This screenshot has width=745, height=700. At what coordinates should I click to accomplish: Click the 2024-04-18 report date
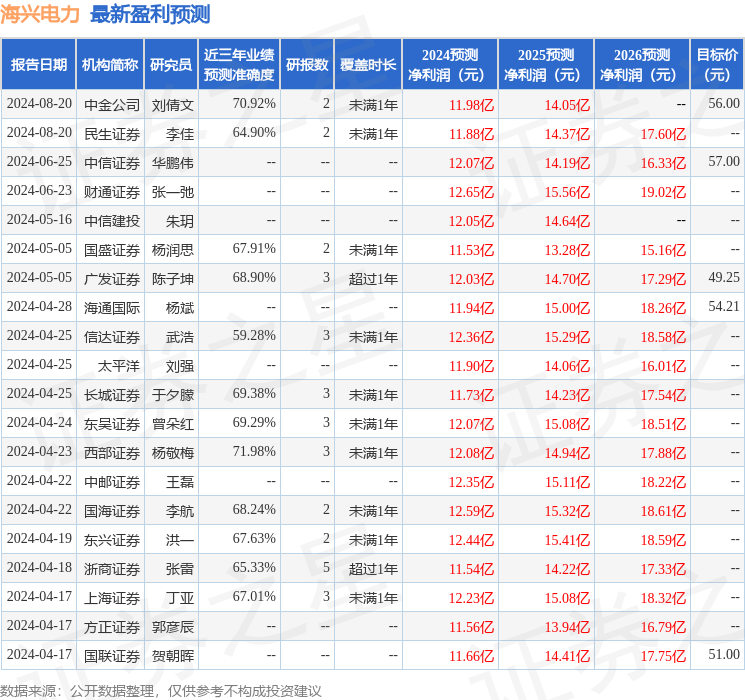tap(39, 567)
